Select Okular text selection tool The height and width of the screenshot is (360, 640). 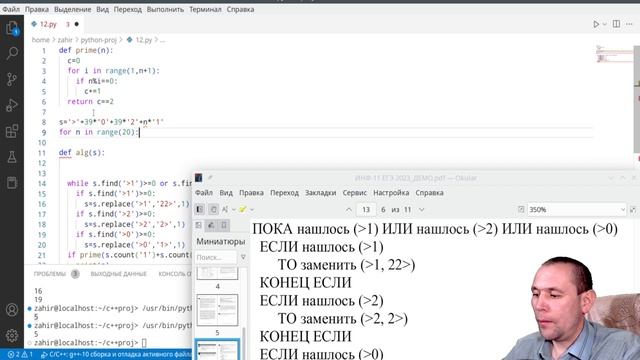[225, 209]
